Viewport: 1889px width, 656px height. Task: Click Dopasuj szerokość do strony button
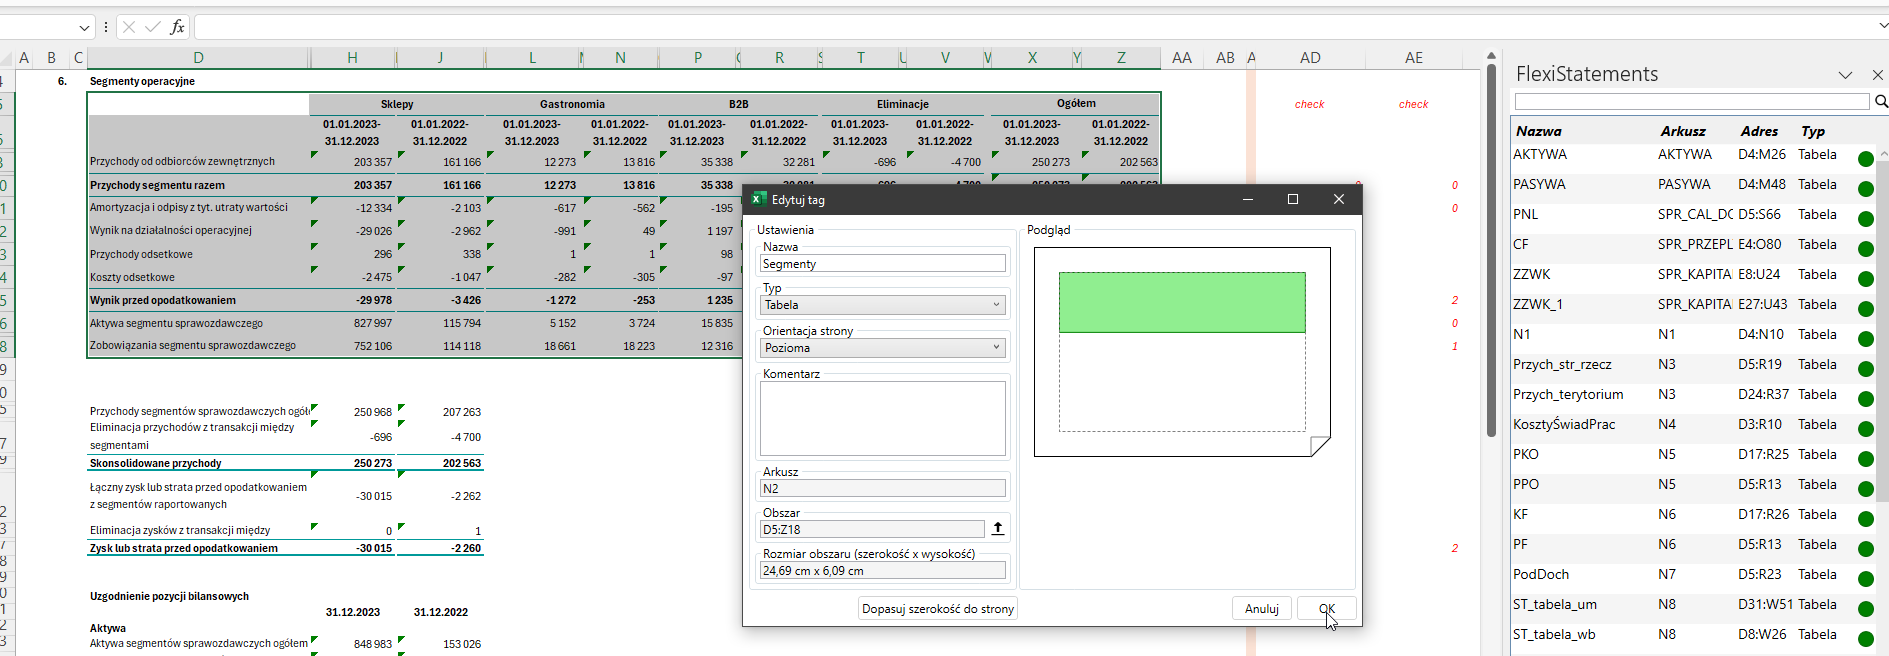tap(937, 609)
